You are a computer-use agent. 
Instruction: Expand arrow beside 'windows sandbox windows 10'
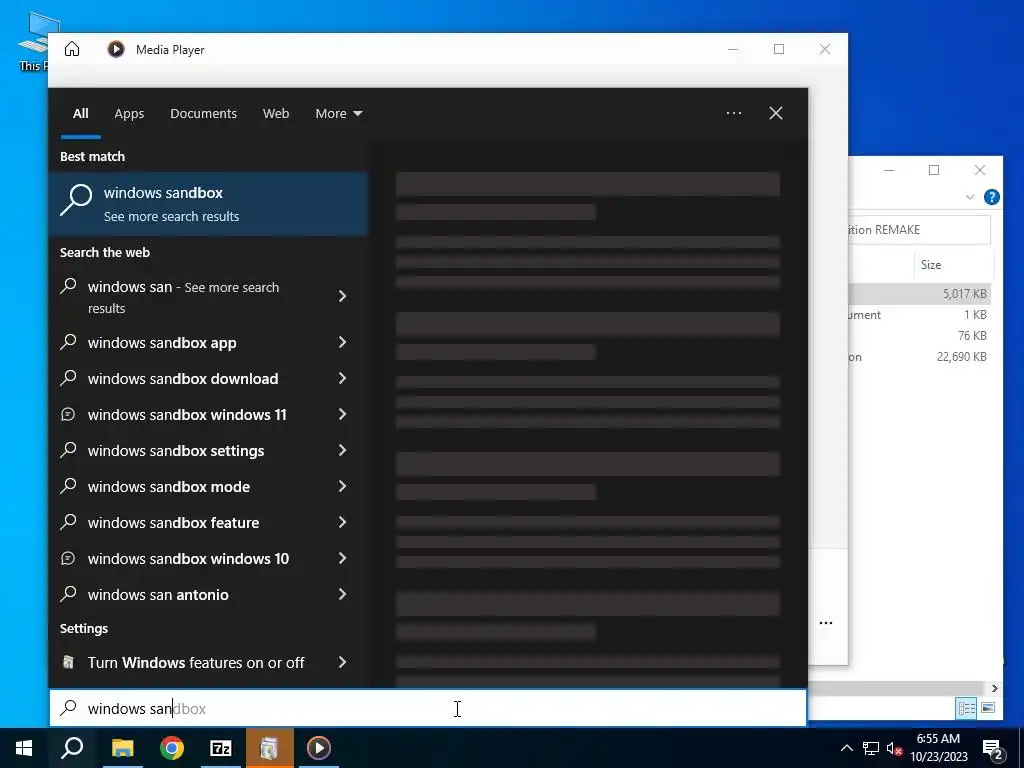pyautogui.click(x=342, y=558)
